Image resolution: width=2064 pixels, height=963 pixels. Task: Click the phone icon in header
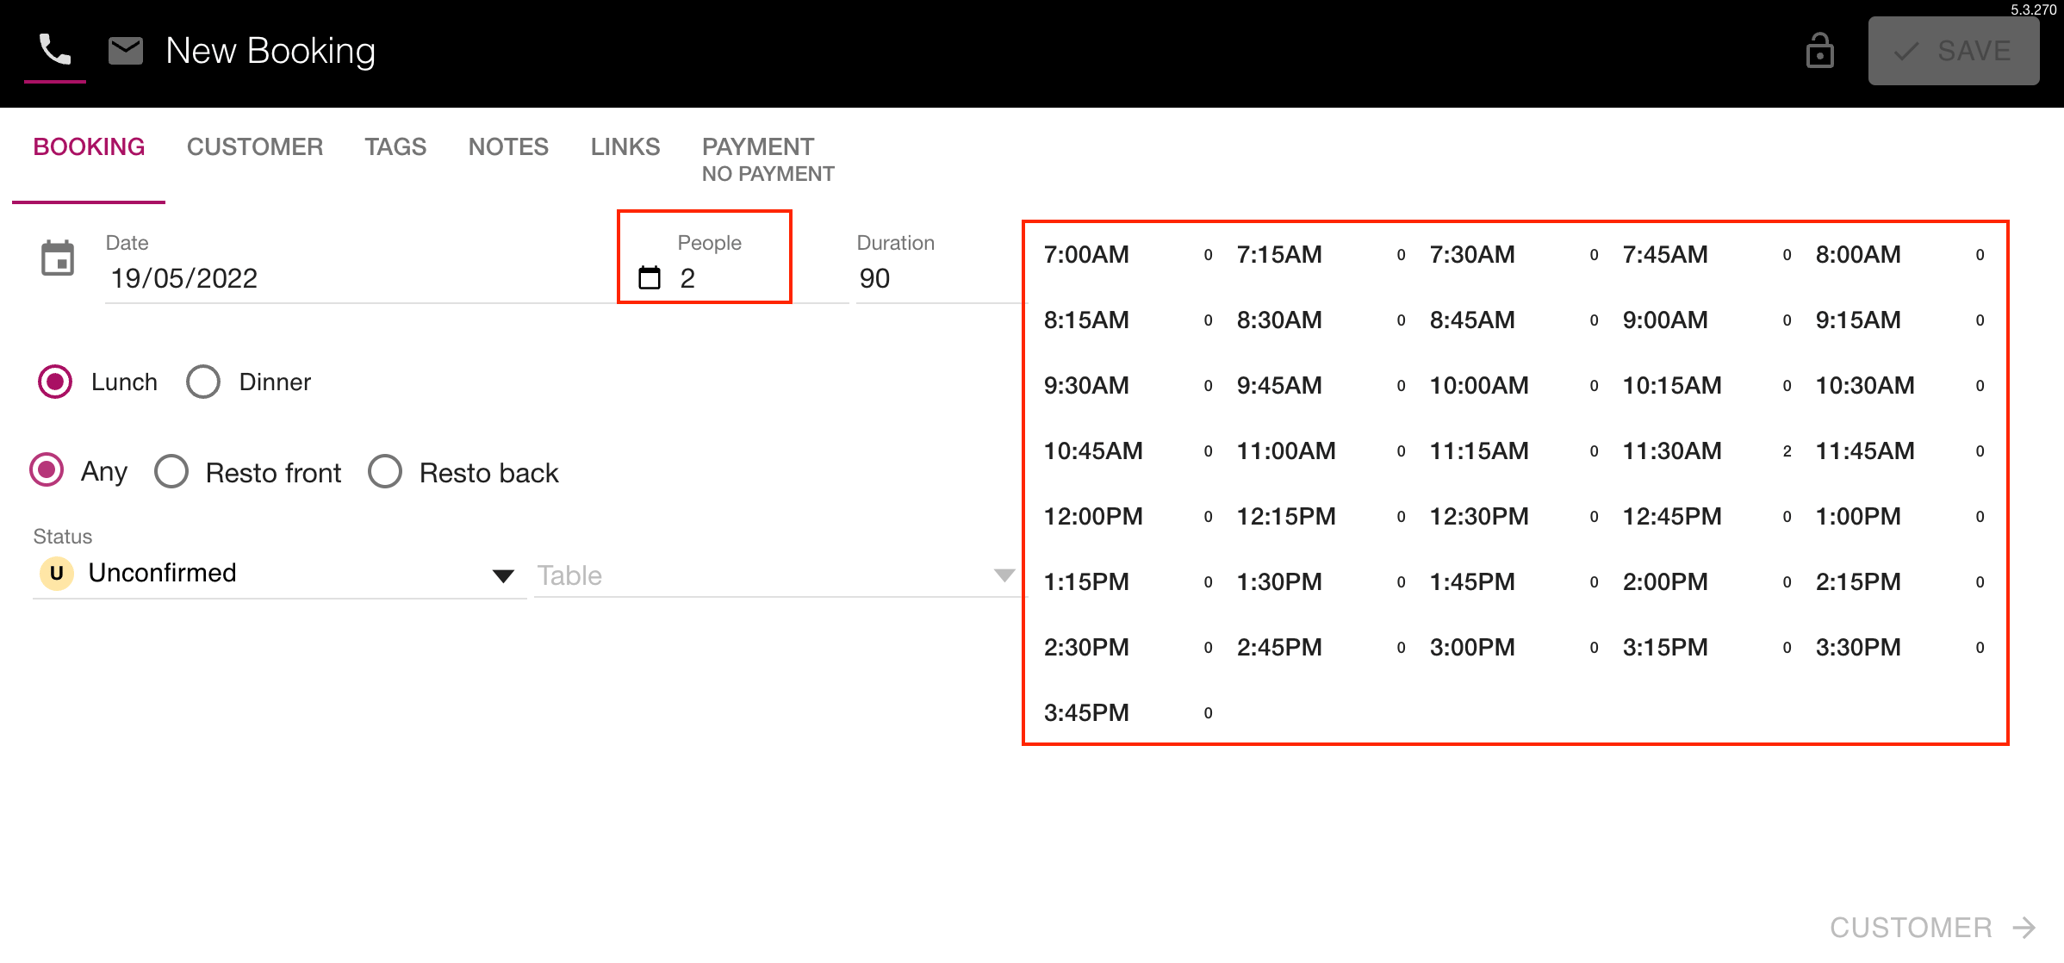pyautogui.click(x=54, y=50)
